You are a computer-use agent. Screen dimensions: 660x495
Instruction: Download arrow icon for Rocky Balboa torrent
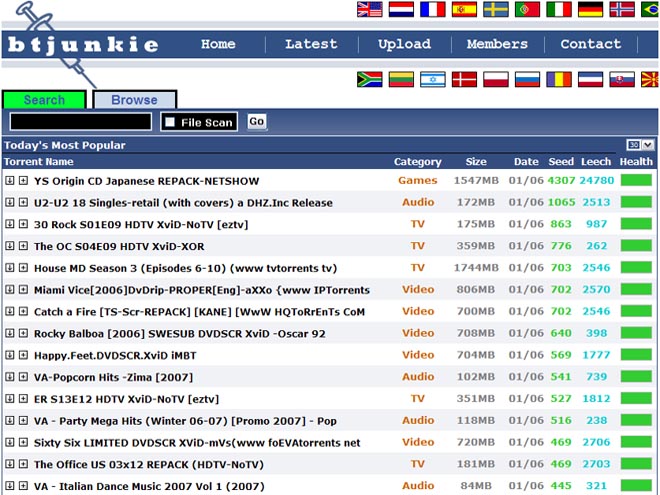click(x=10, y=333)
